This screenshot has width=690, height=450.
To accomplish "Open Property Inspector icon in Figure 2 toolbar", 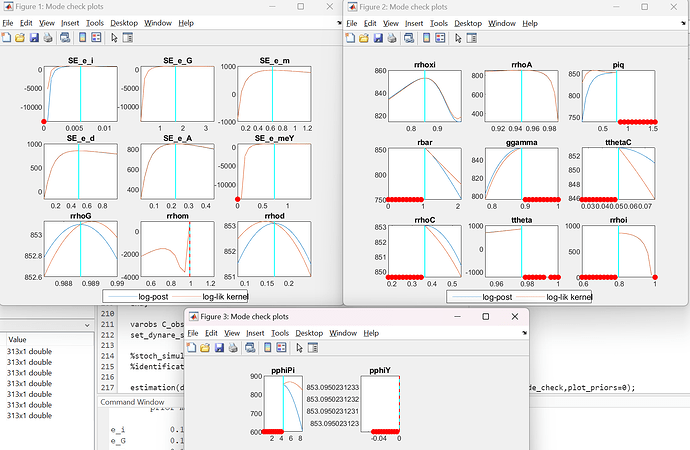I will tap(472, 38).
